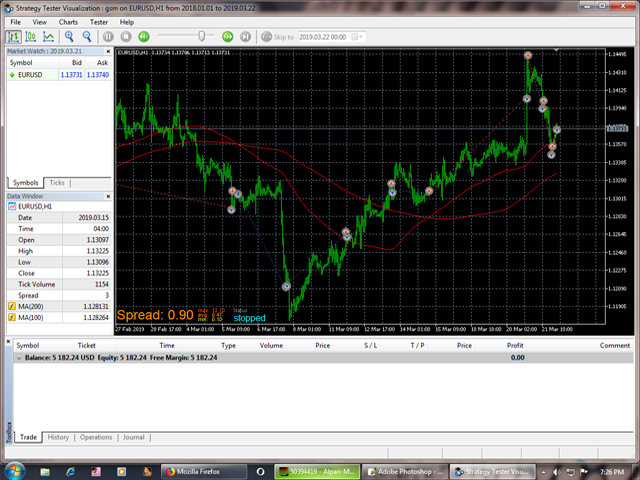Screen dimensions: 640x480
Task: Click the testing speed slider handle
Action: click(x=202, y=36)
